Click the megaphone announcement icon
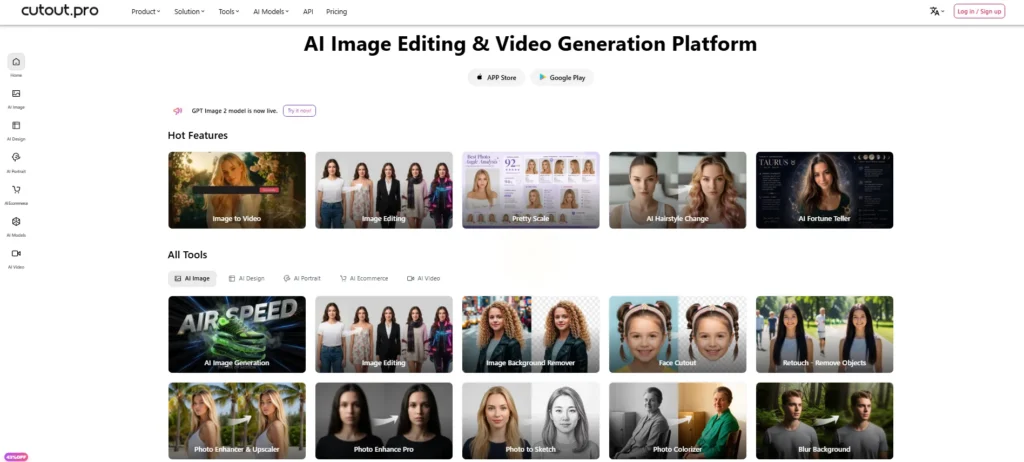Screen dimensions: 1024x462 point(177,111)
